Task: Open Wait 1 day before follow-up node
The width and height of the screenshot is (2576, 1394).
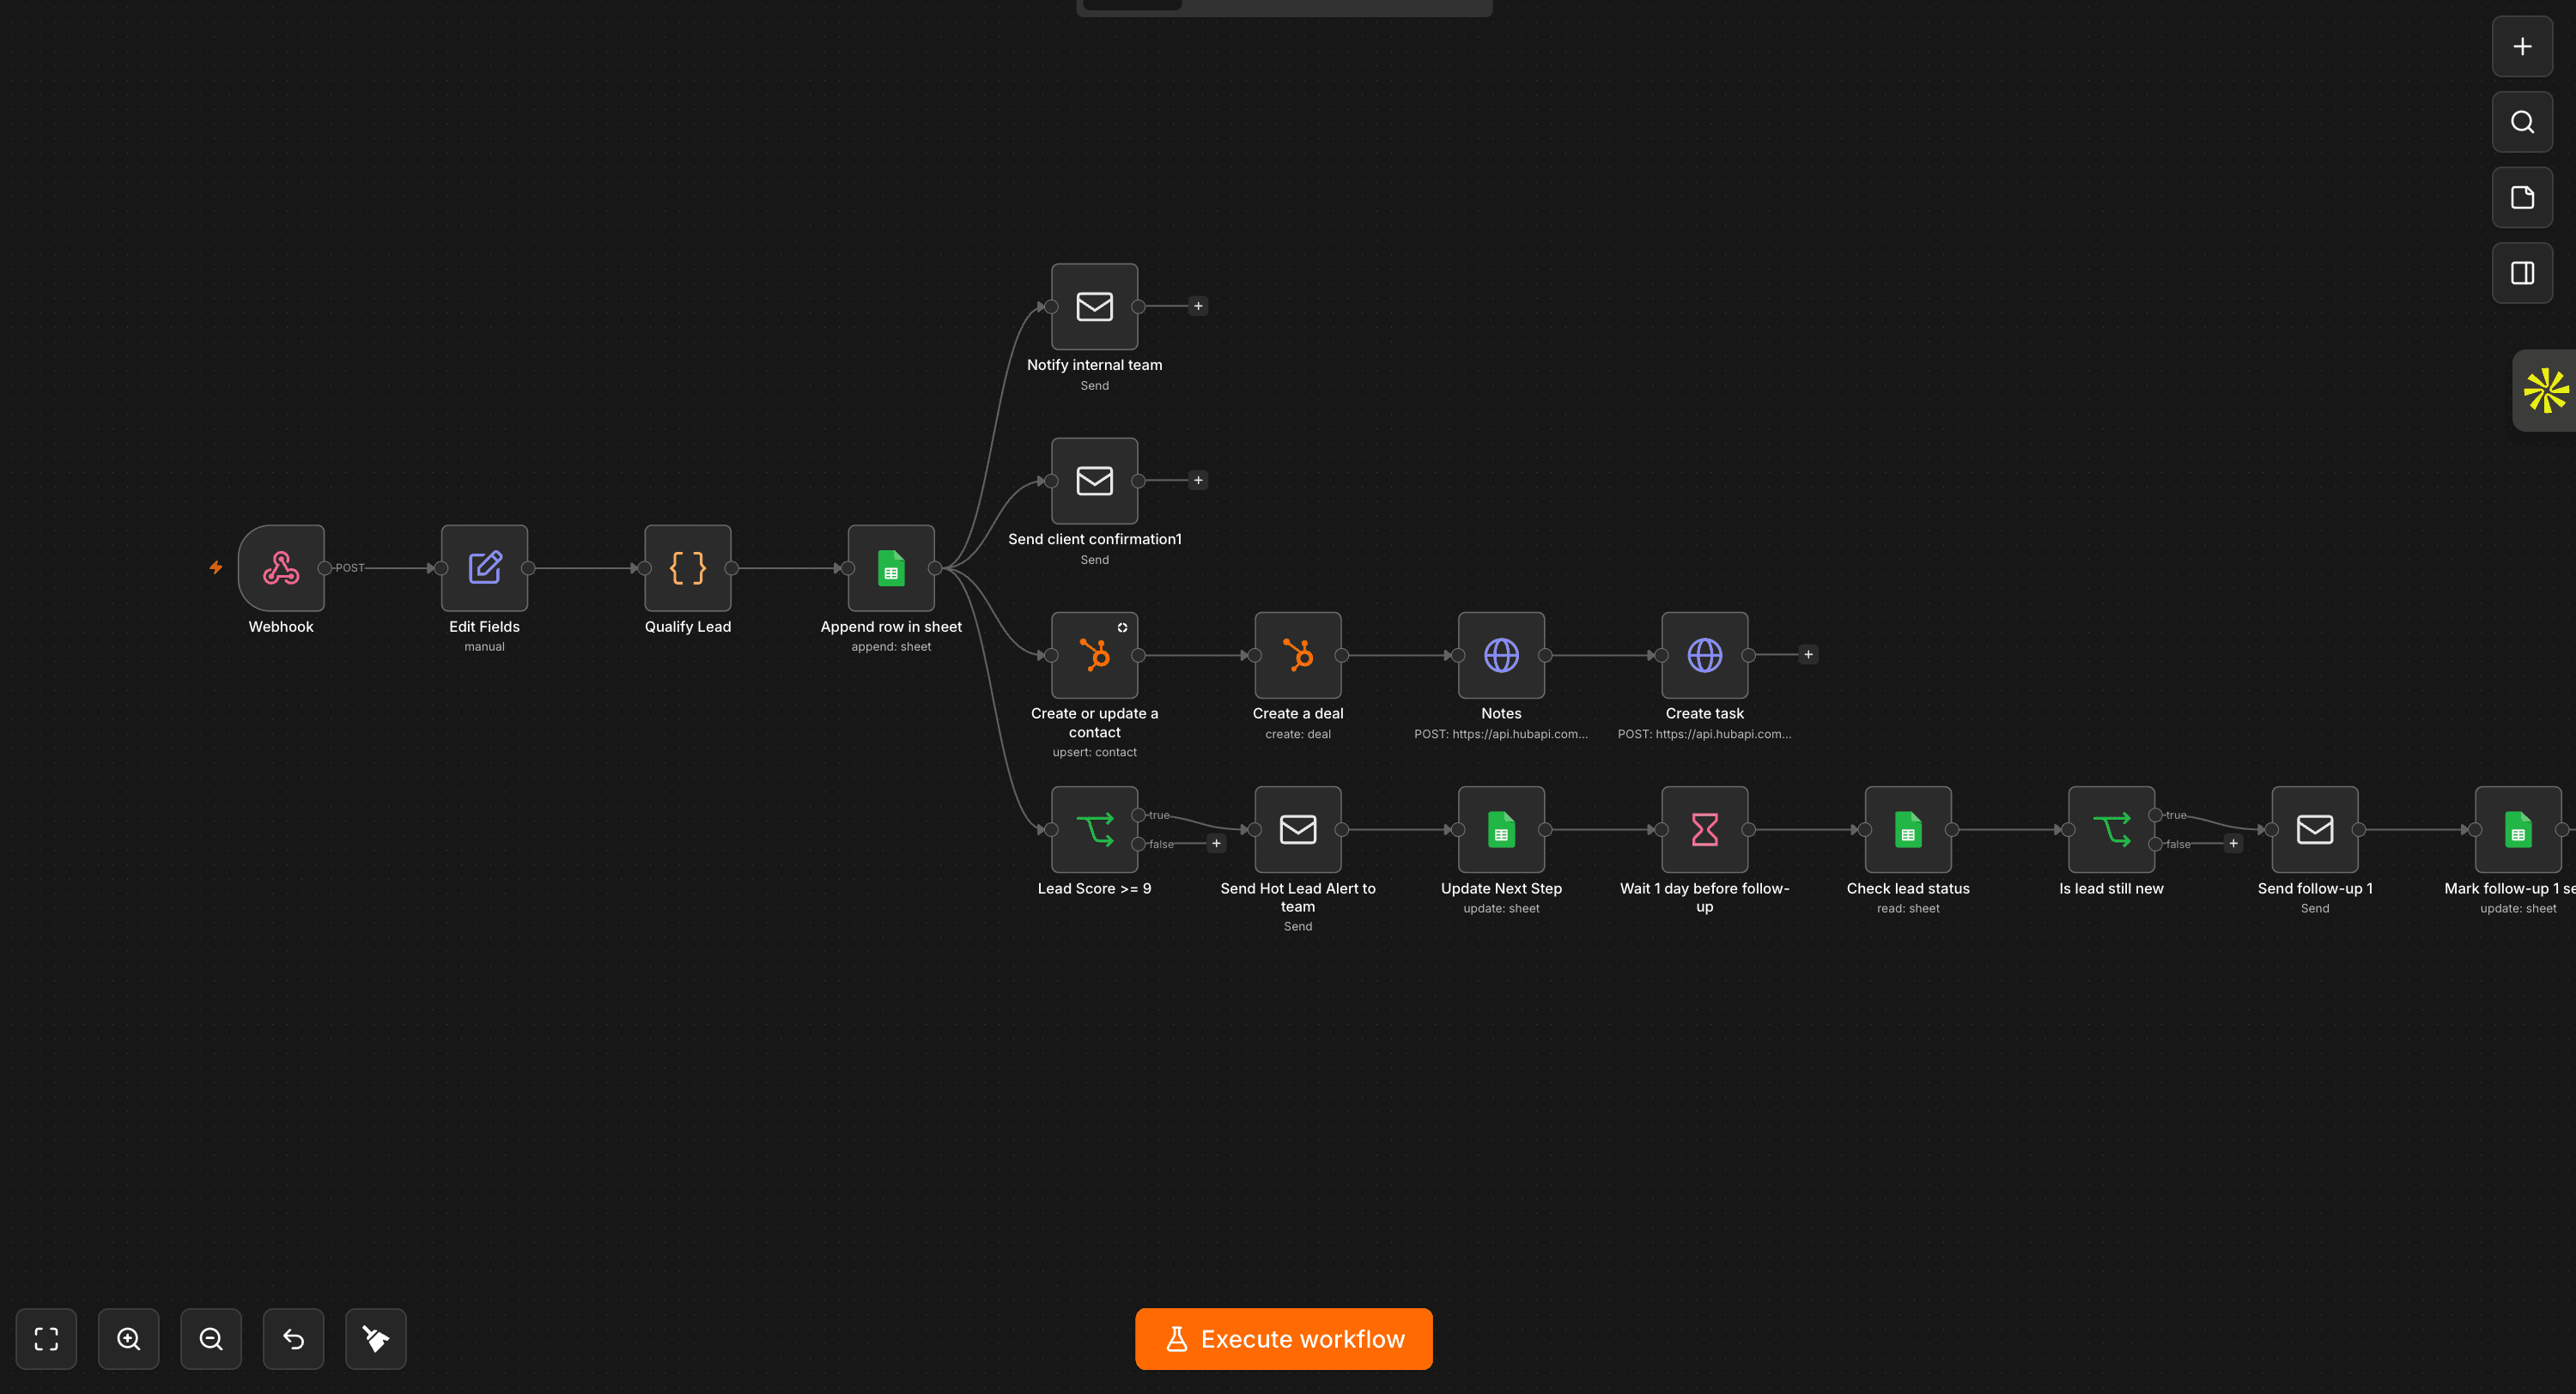Action: [1704, 829]
